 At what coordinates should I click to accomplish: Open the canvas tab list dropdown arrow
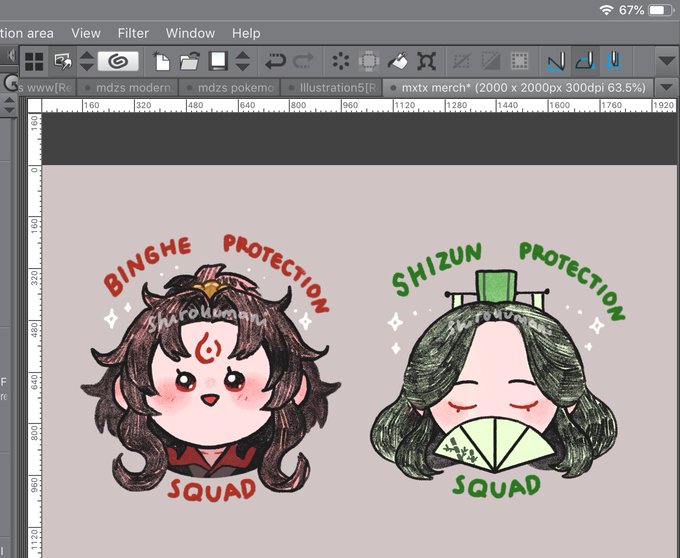667,88
